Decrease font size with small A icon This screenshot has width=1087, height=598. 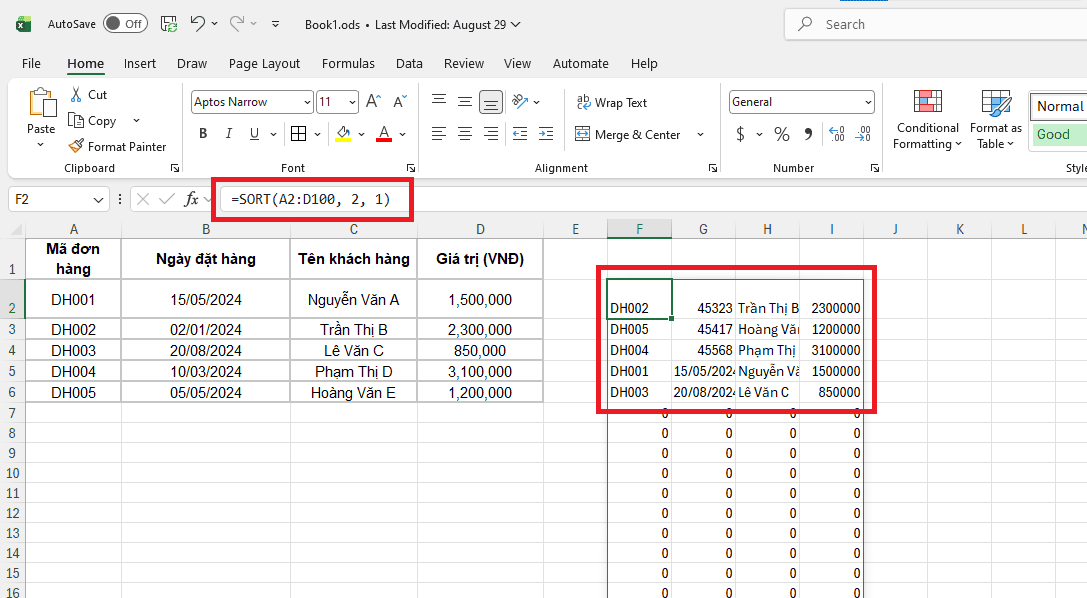tap(400, 102)
